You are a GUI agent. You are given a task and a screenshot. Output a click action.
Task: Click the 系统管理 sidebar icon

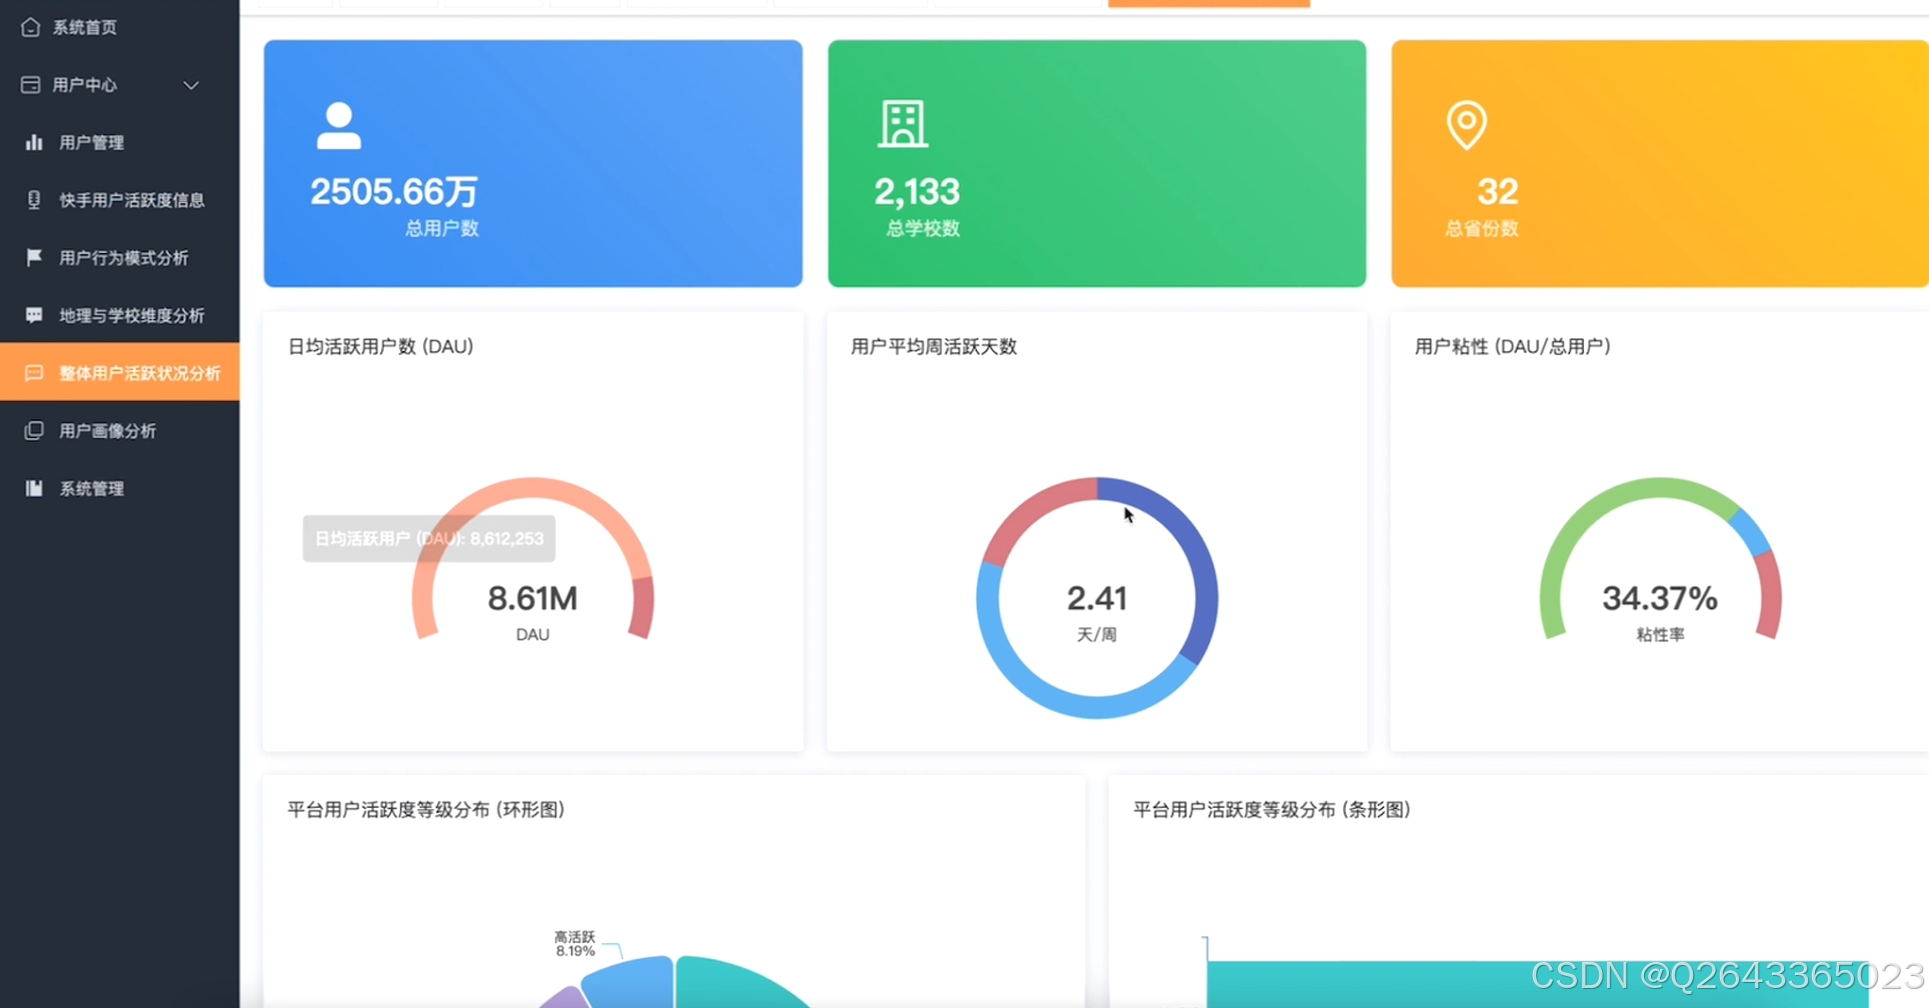tap(33, 488)
